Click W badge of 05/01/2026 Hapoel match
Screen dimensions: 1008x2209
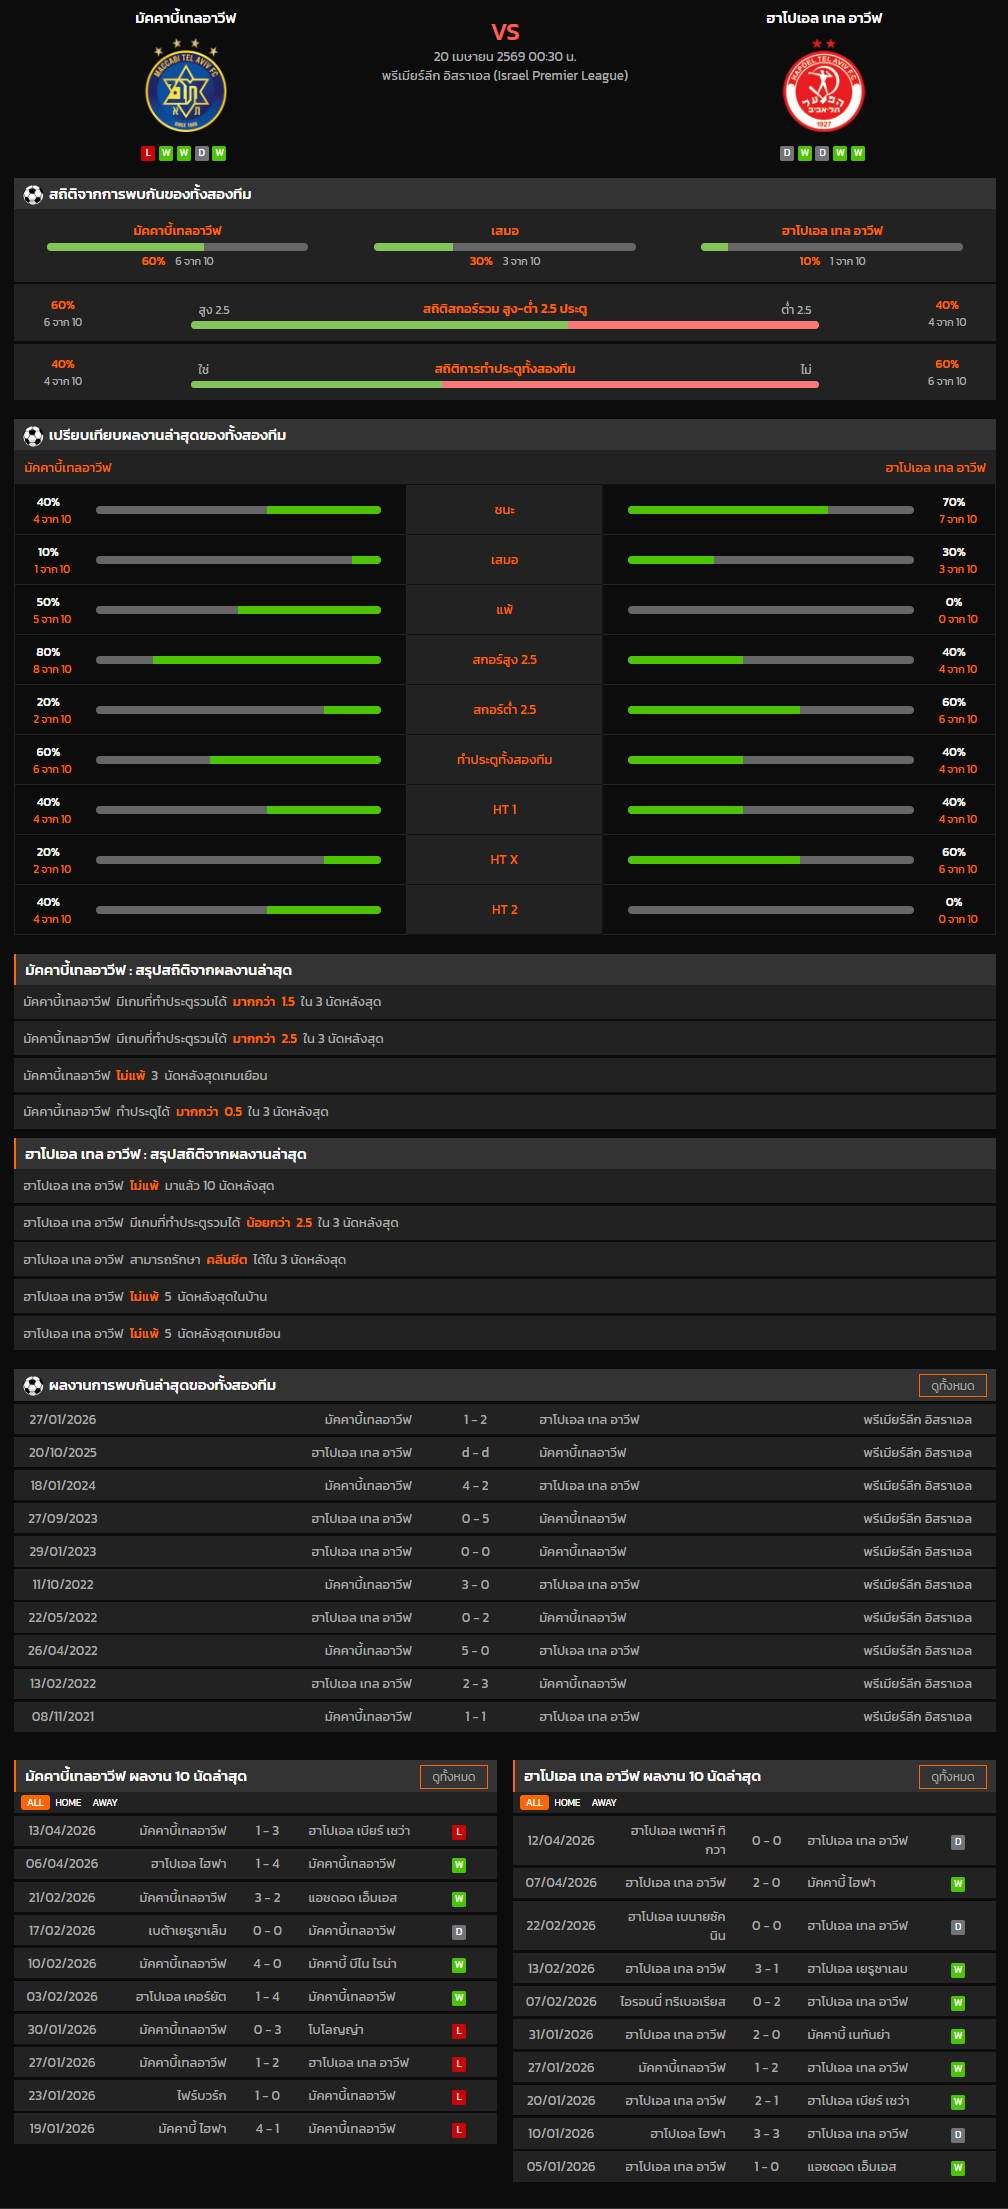click(958, 2168)
